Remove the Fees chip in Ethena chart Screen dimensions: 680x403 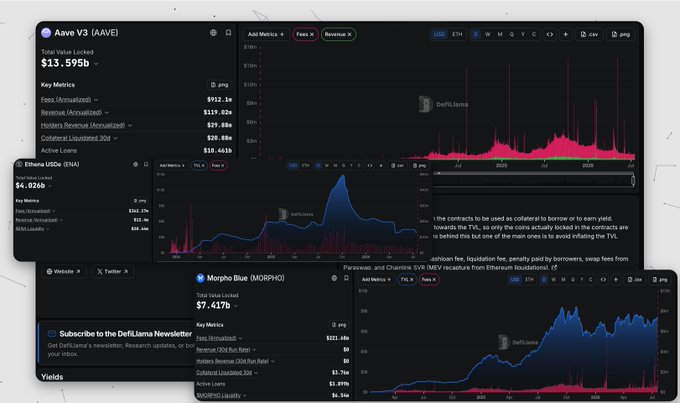click(222, 166)
